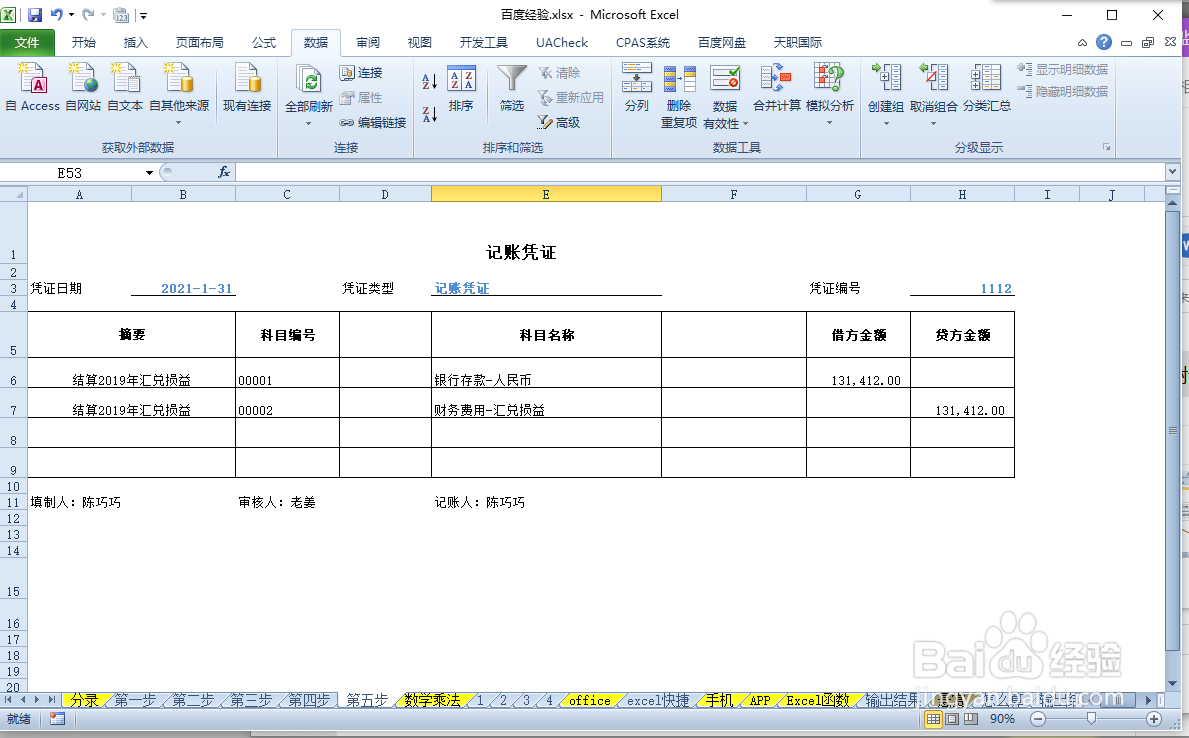
Task: Click the 编辑链接 edit links button
Action: tap(371, 123)
